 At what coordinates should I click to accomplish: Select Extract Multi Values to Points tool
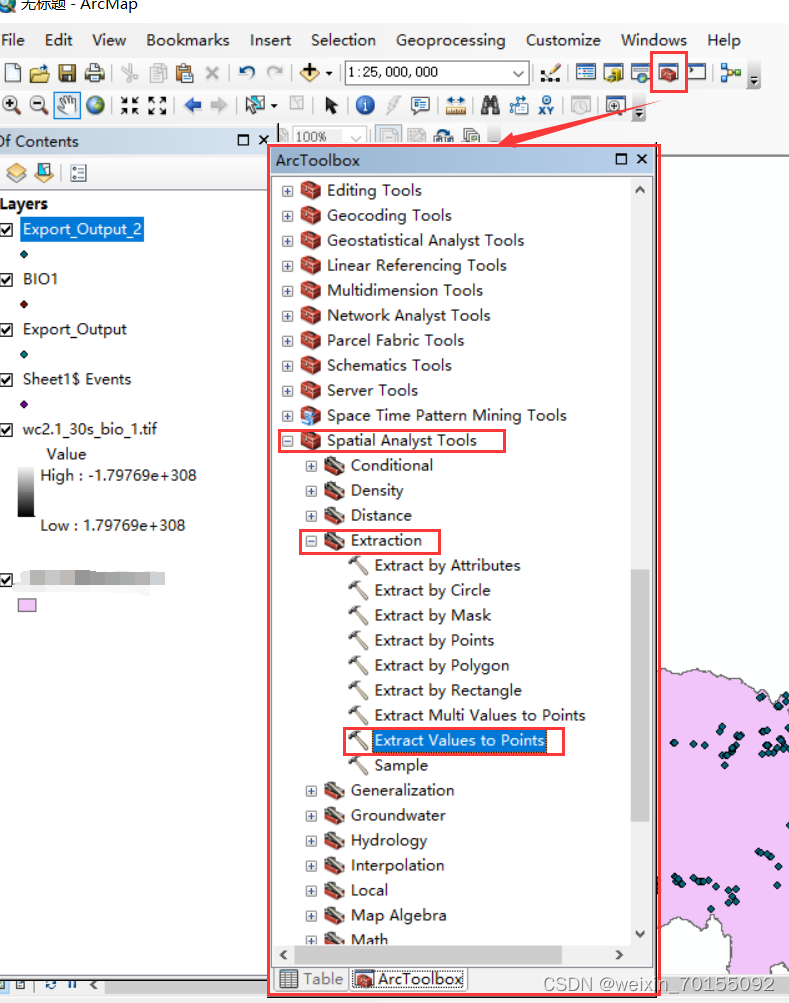480,715
